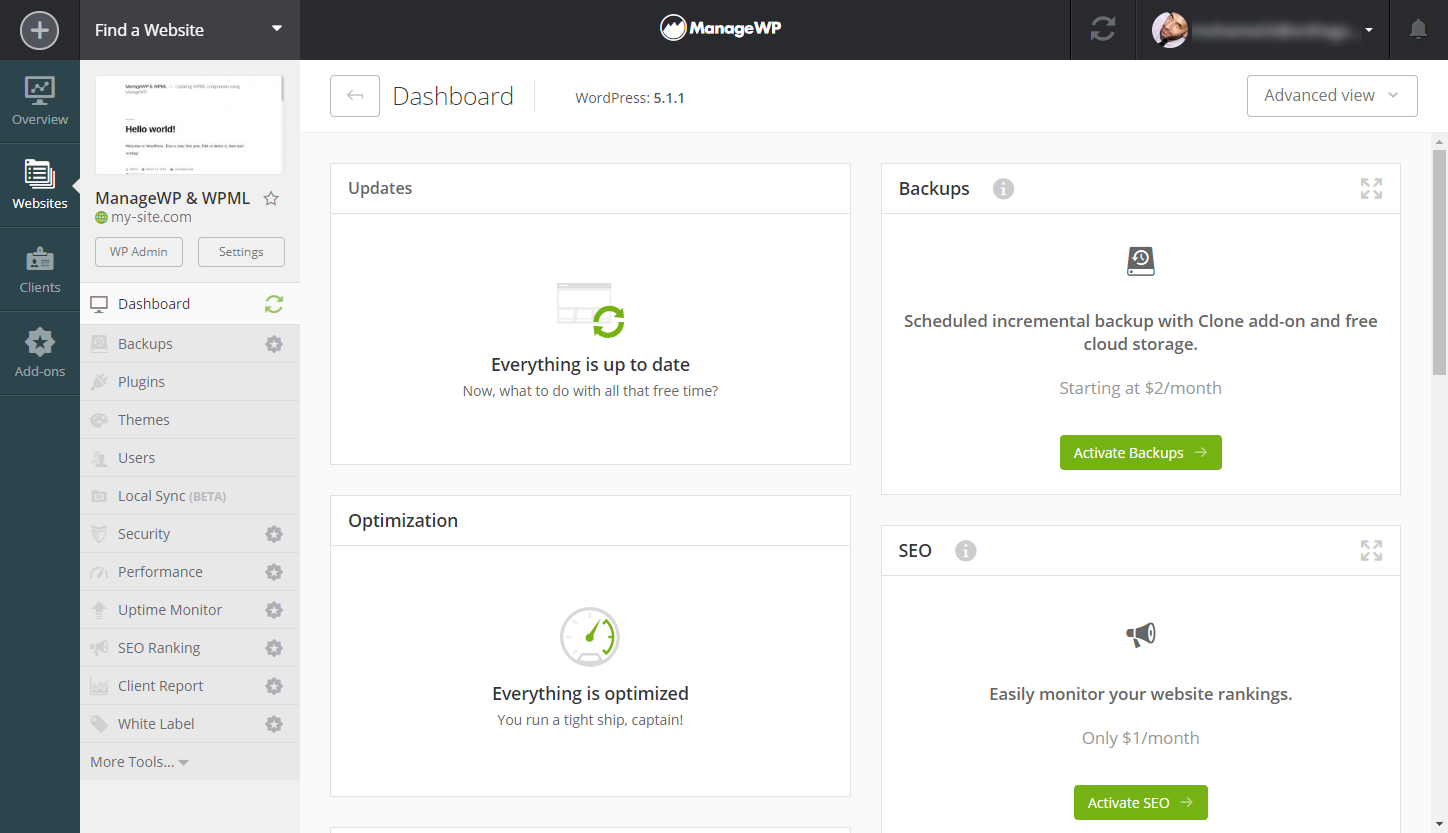Click the Updates refresh illustration icon
The width and height of the screenshot is (1448, 833).
590,309
